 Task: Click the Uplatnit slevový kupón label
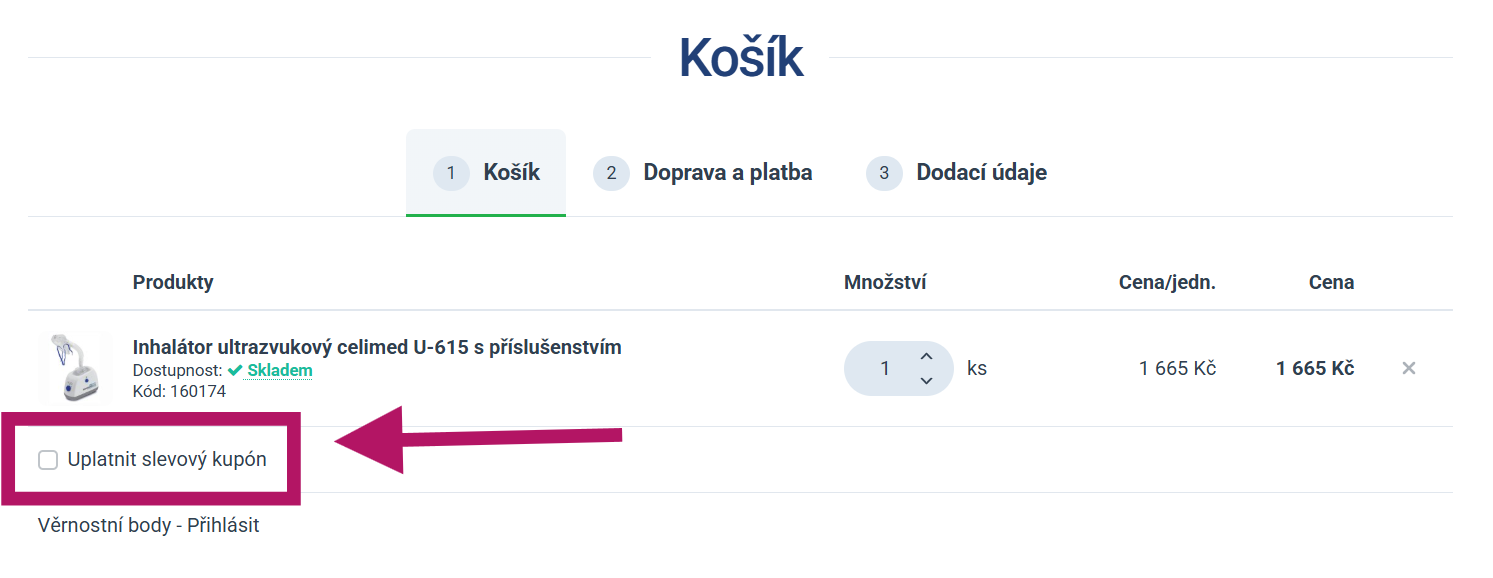tap(167, 460)
